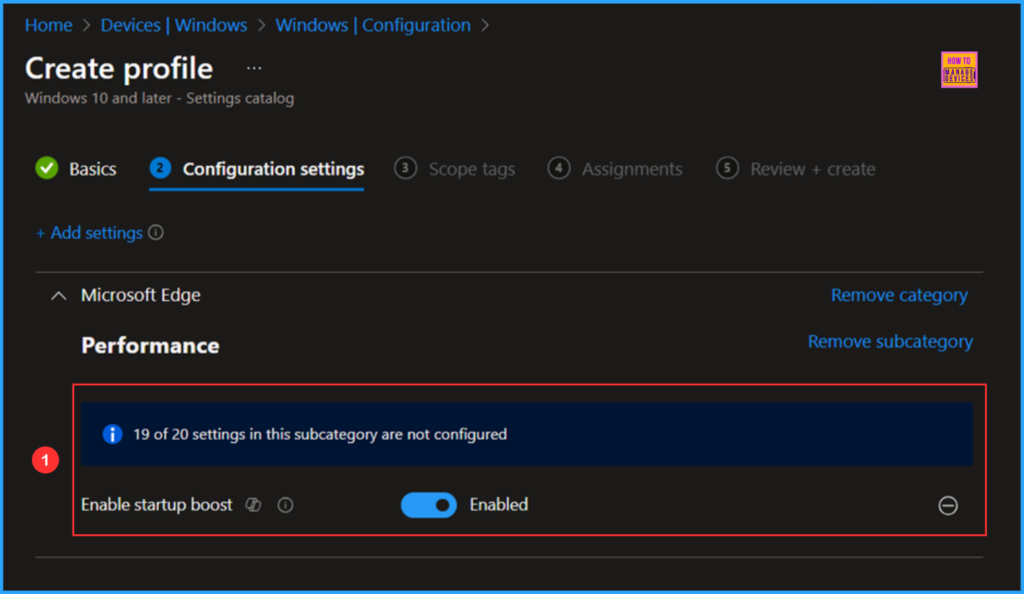This screenshot has height=594, width=1024.
Task: Click the blue info icon in settings banner
Action: (112, 434)
